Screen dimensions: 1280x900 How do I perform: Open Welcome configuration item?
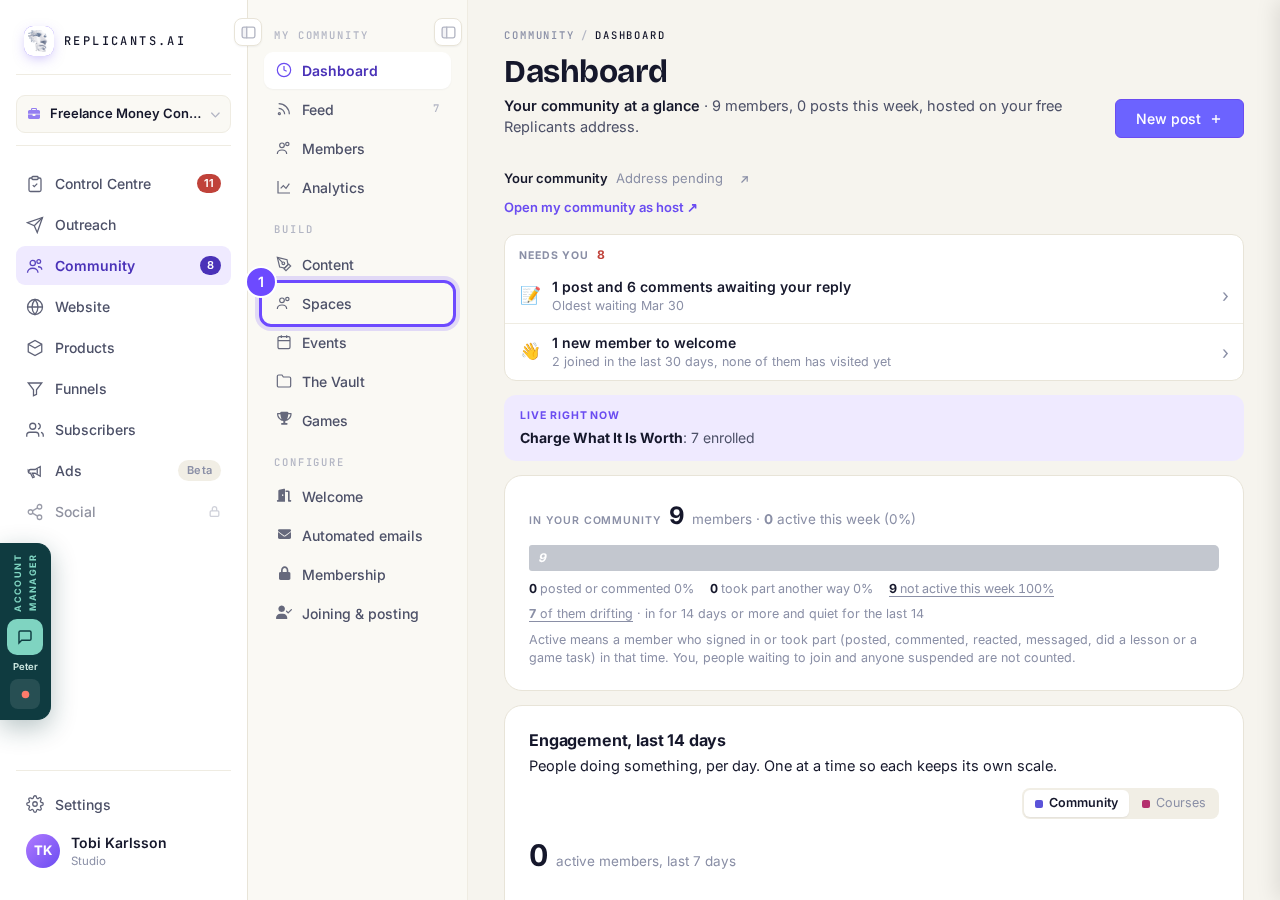pyautogui.click(x=357, y=497)
